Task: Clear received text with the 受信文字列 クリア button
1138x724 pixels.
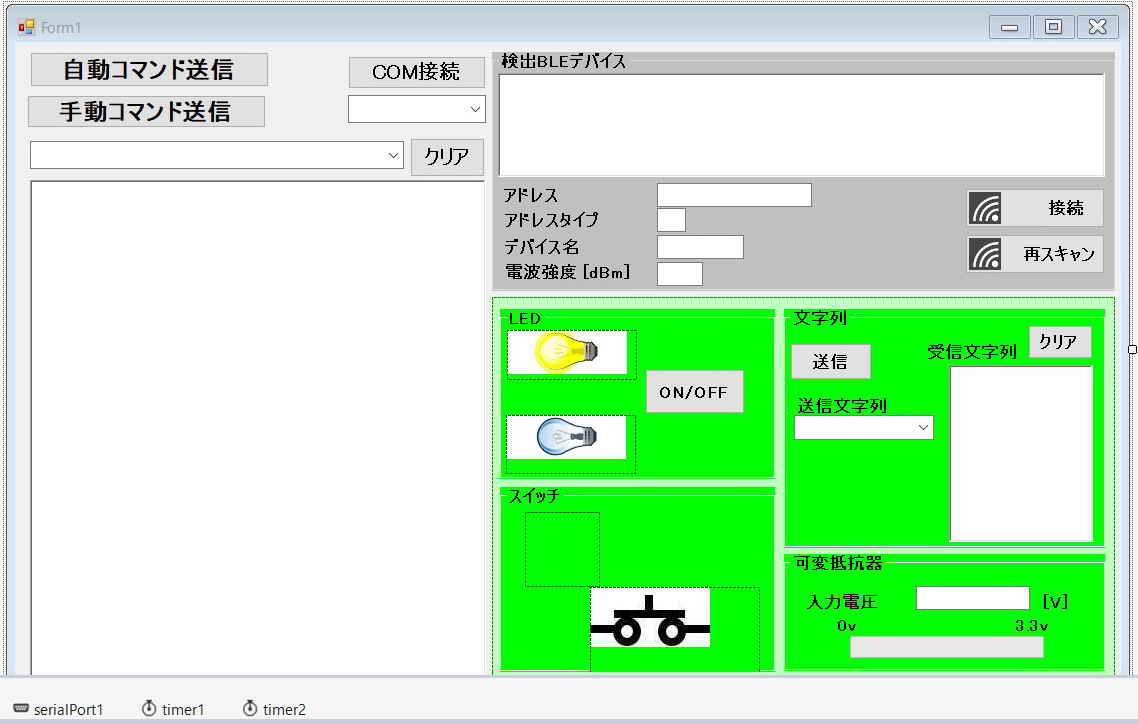Action: 1059,341
